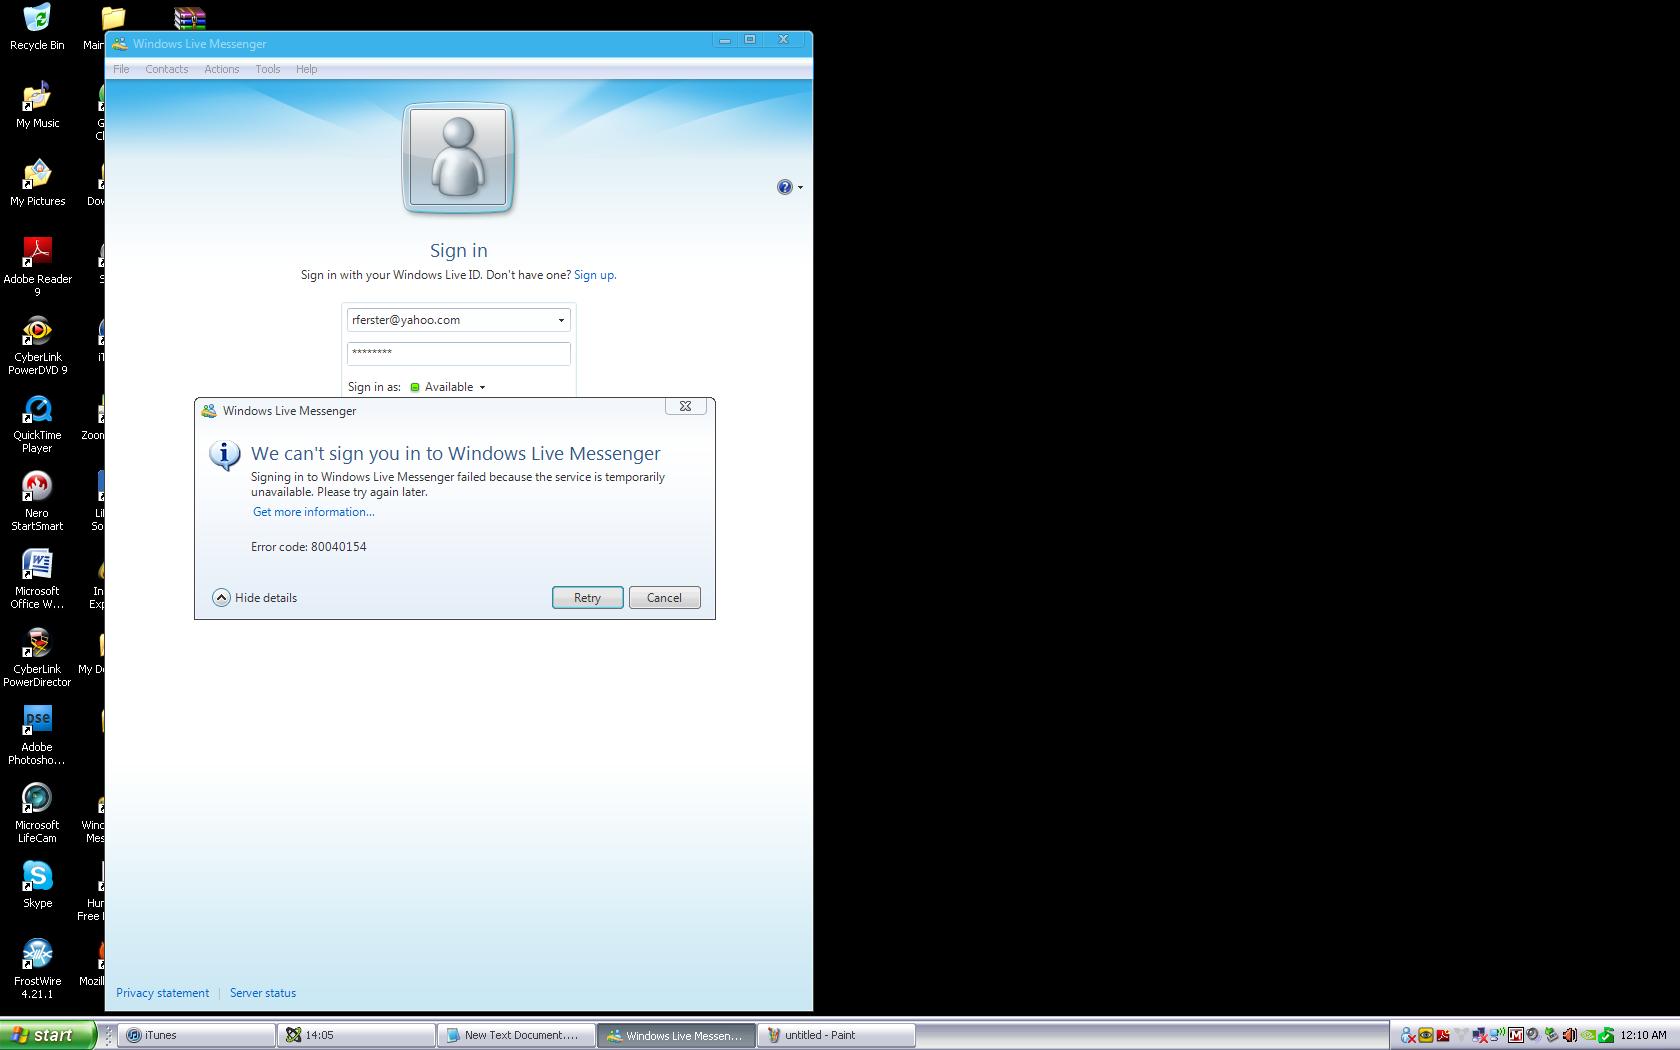Click the wireless network tray icon

[x=1498, y=1035]
